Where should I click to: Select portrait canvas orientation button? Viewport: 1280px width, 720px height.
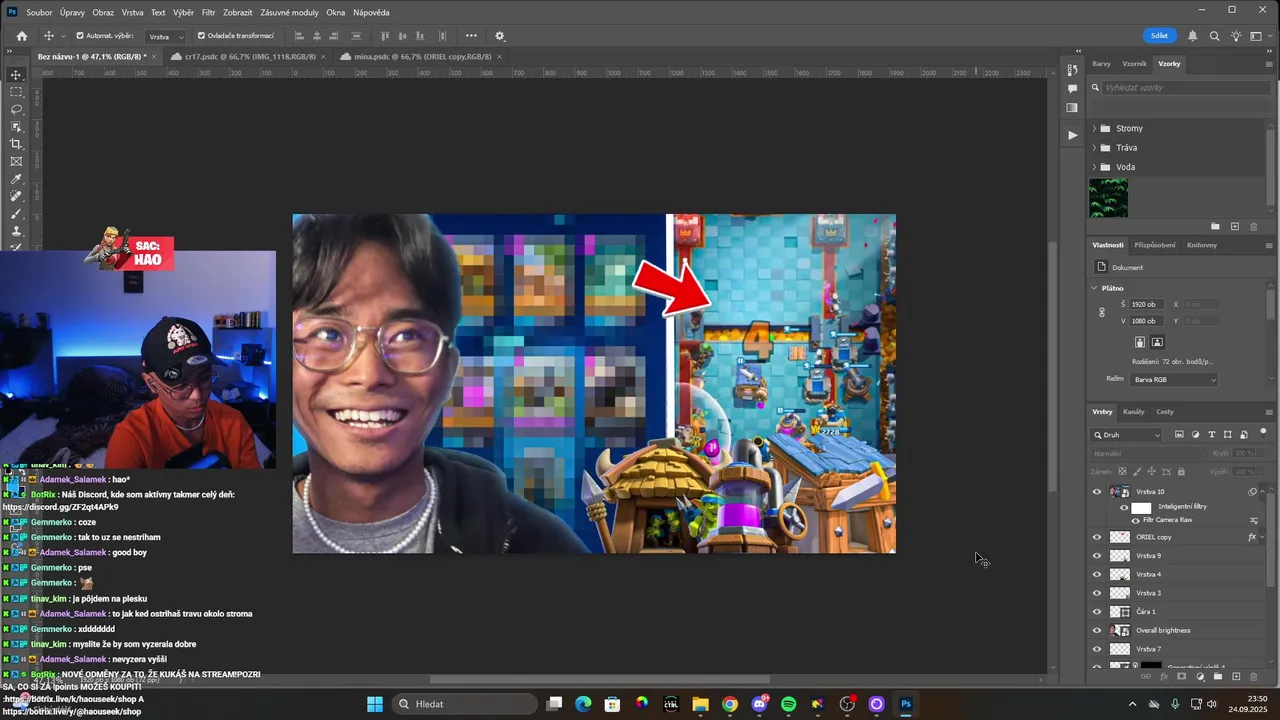click(1139, 342)
